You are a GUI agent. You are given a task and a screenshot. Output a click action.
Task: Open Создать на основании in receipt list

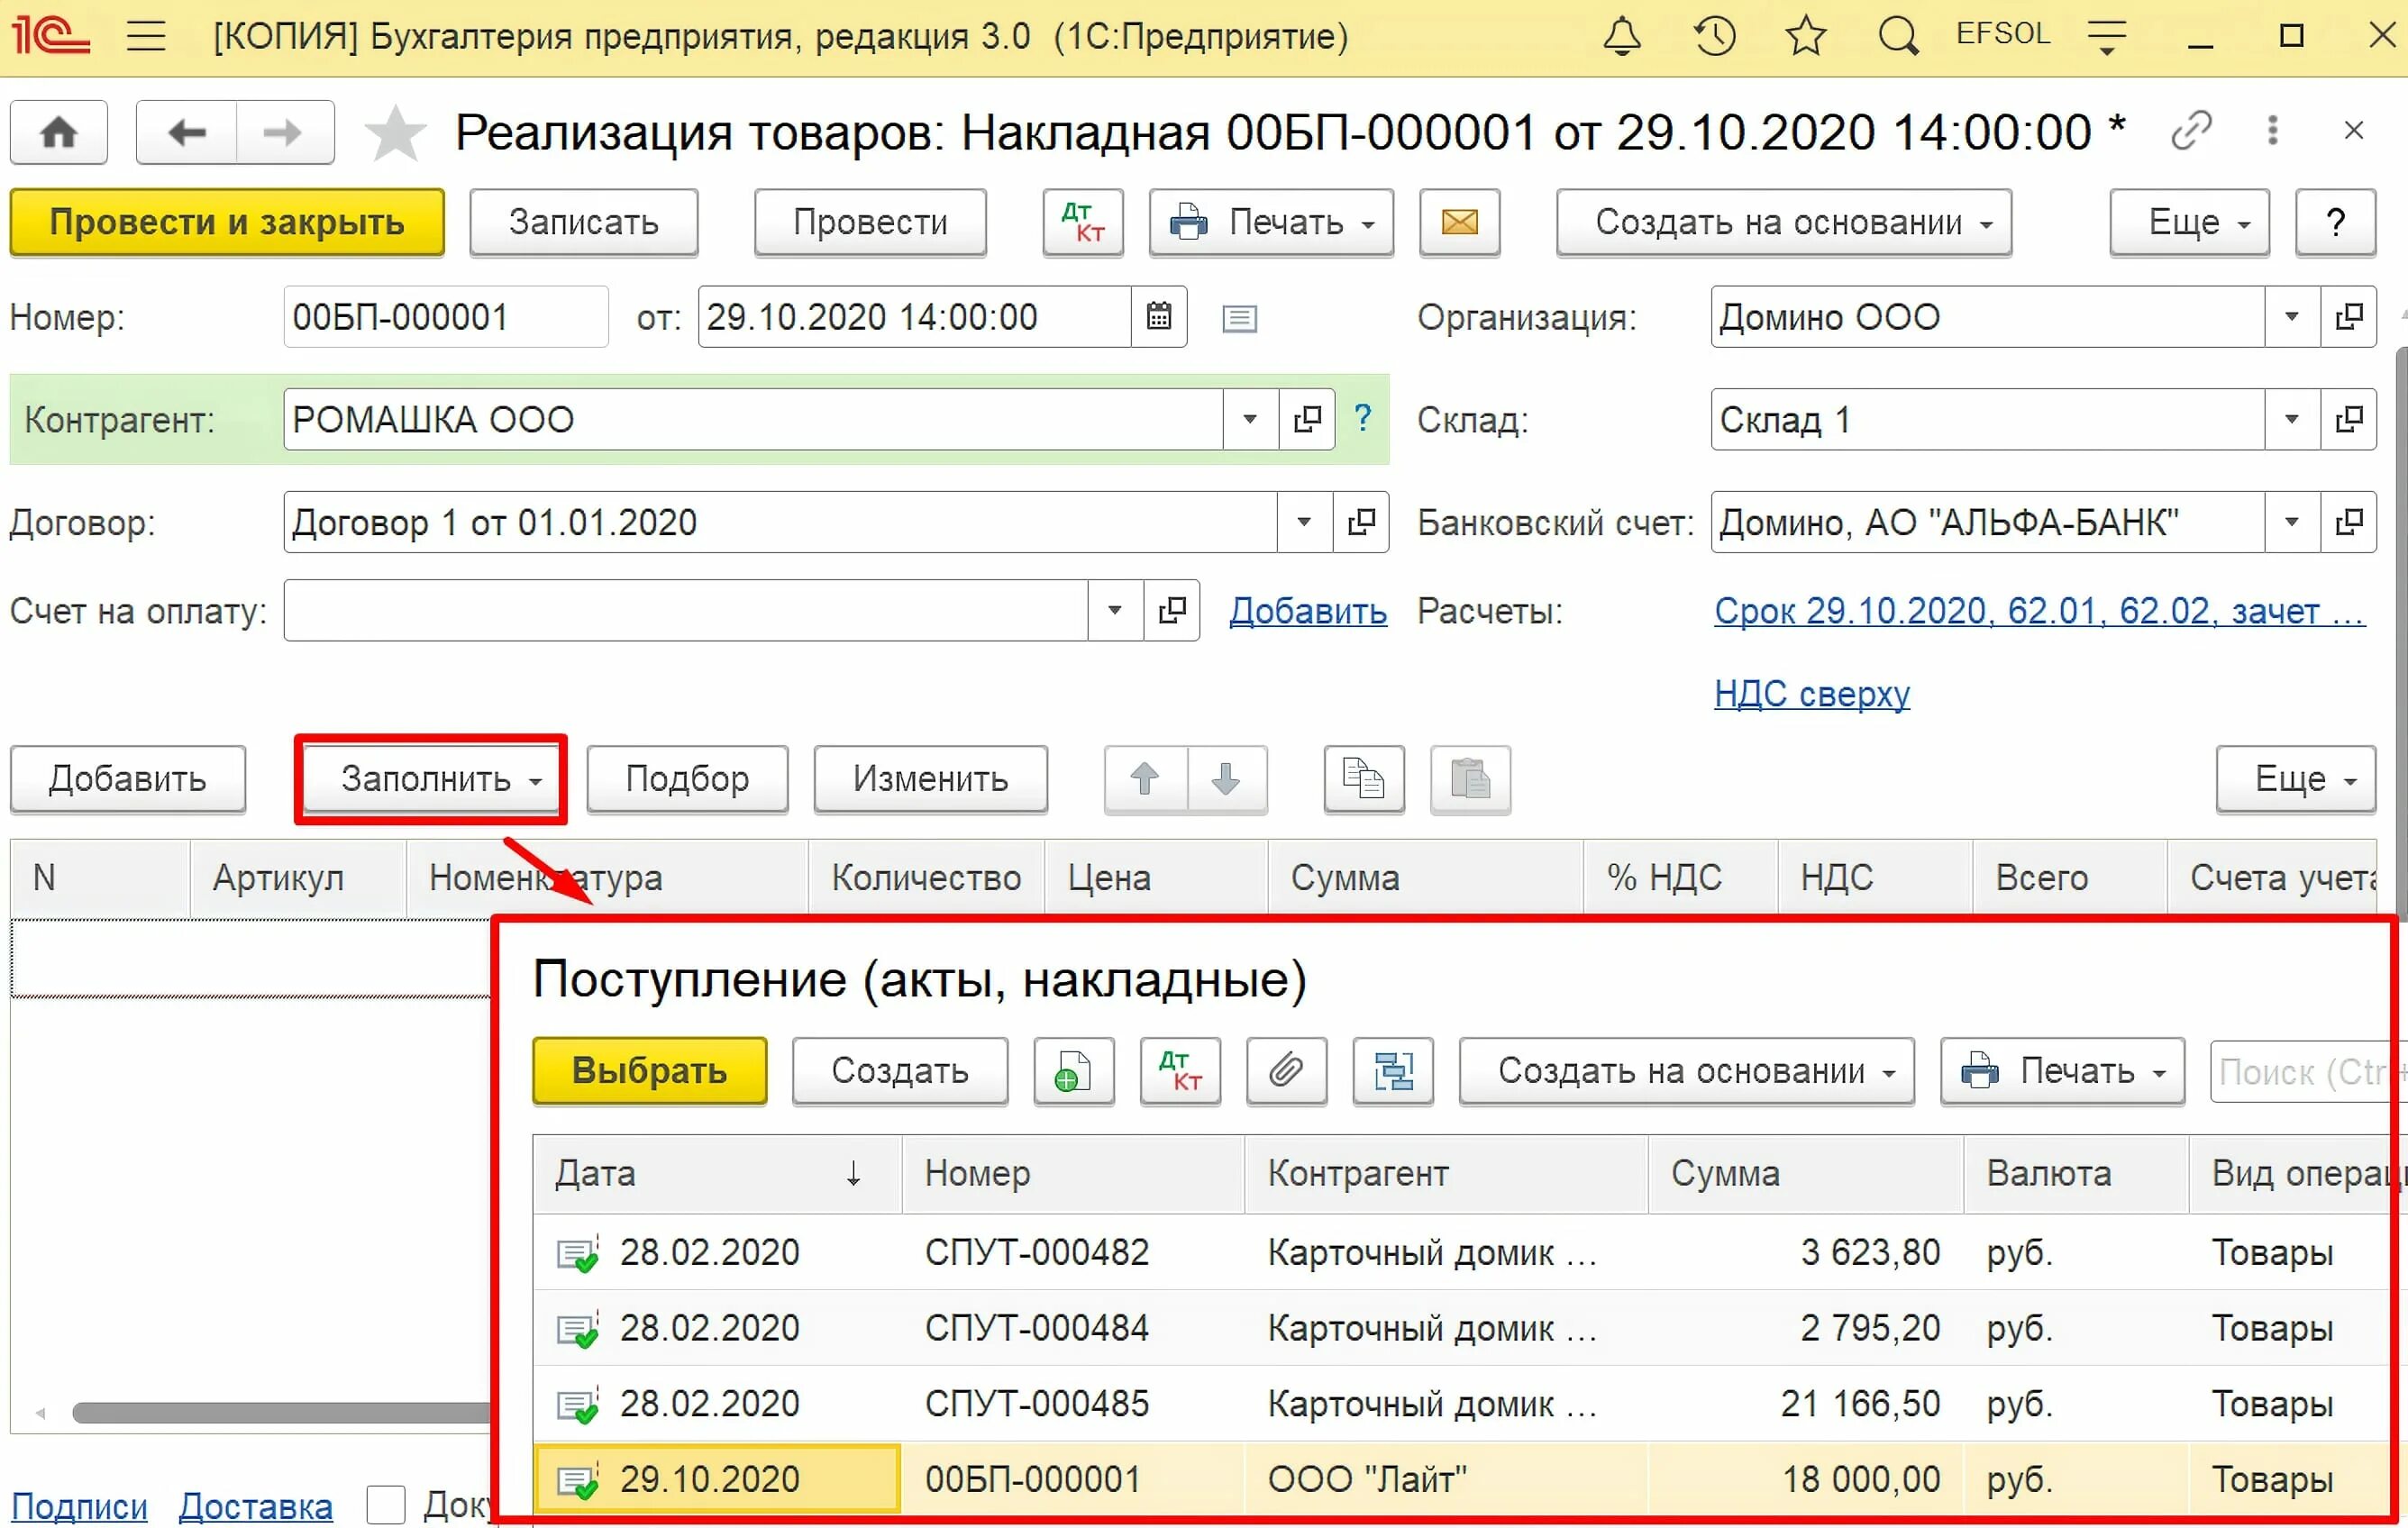pos(1686,1071)
